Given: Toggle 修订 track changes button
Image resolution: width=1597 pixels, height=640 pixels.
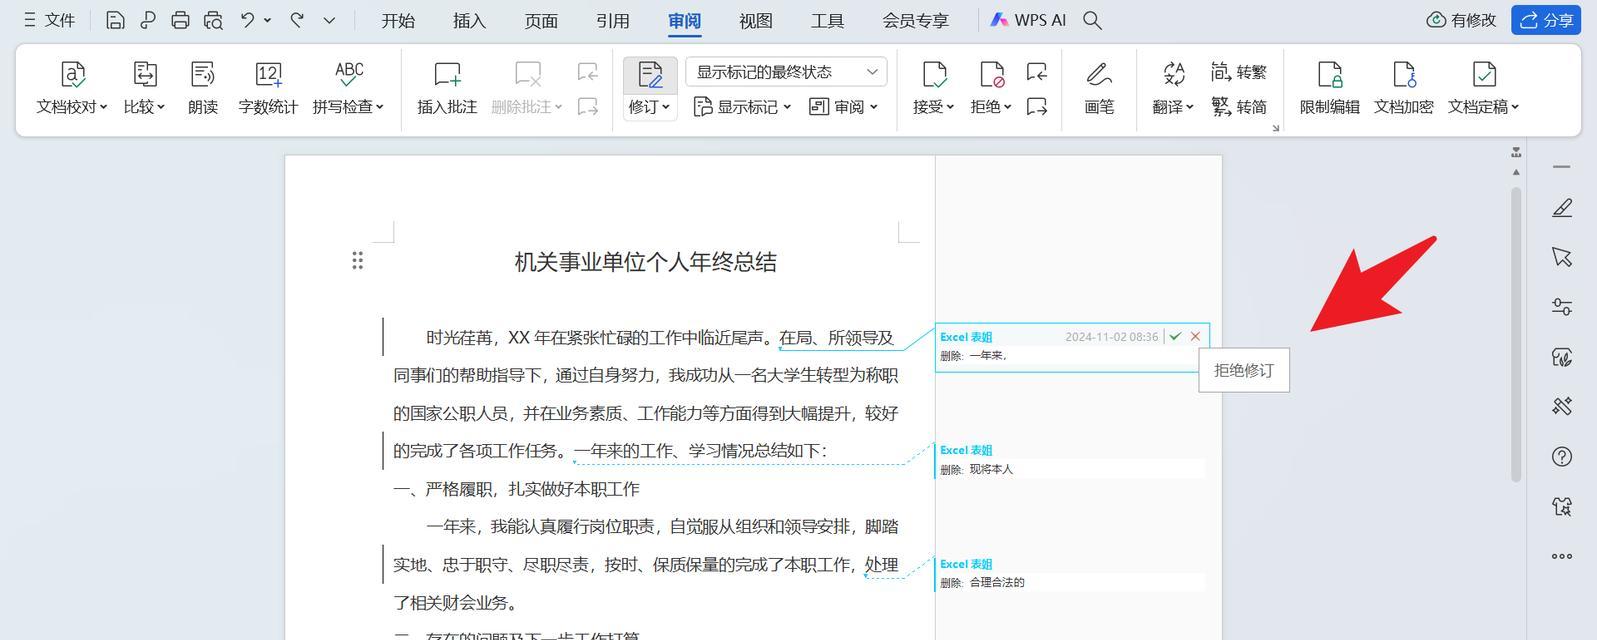Looking at the screenshot, I should [650, 88].
